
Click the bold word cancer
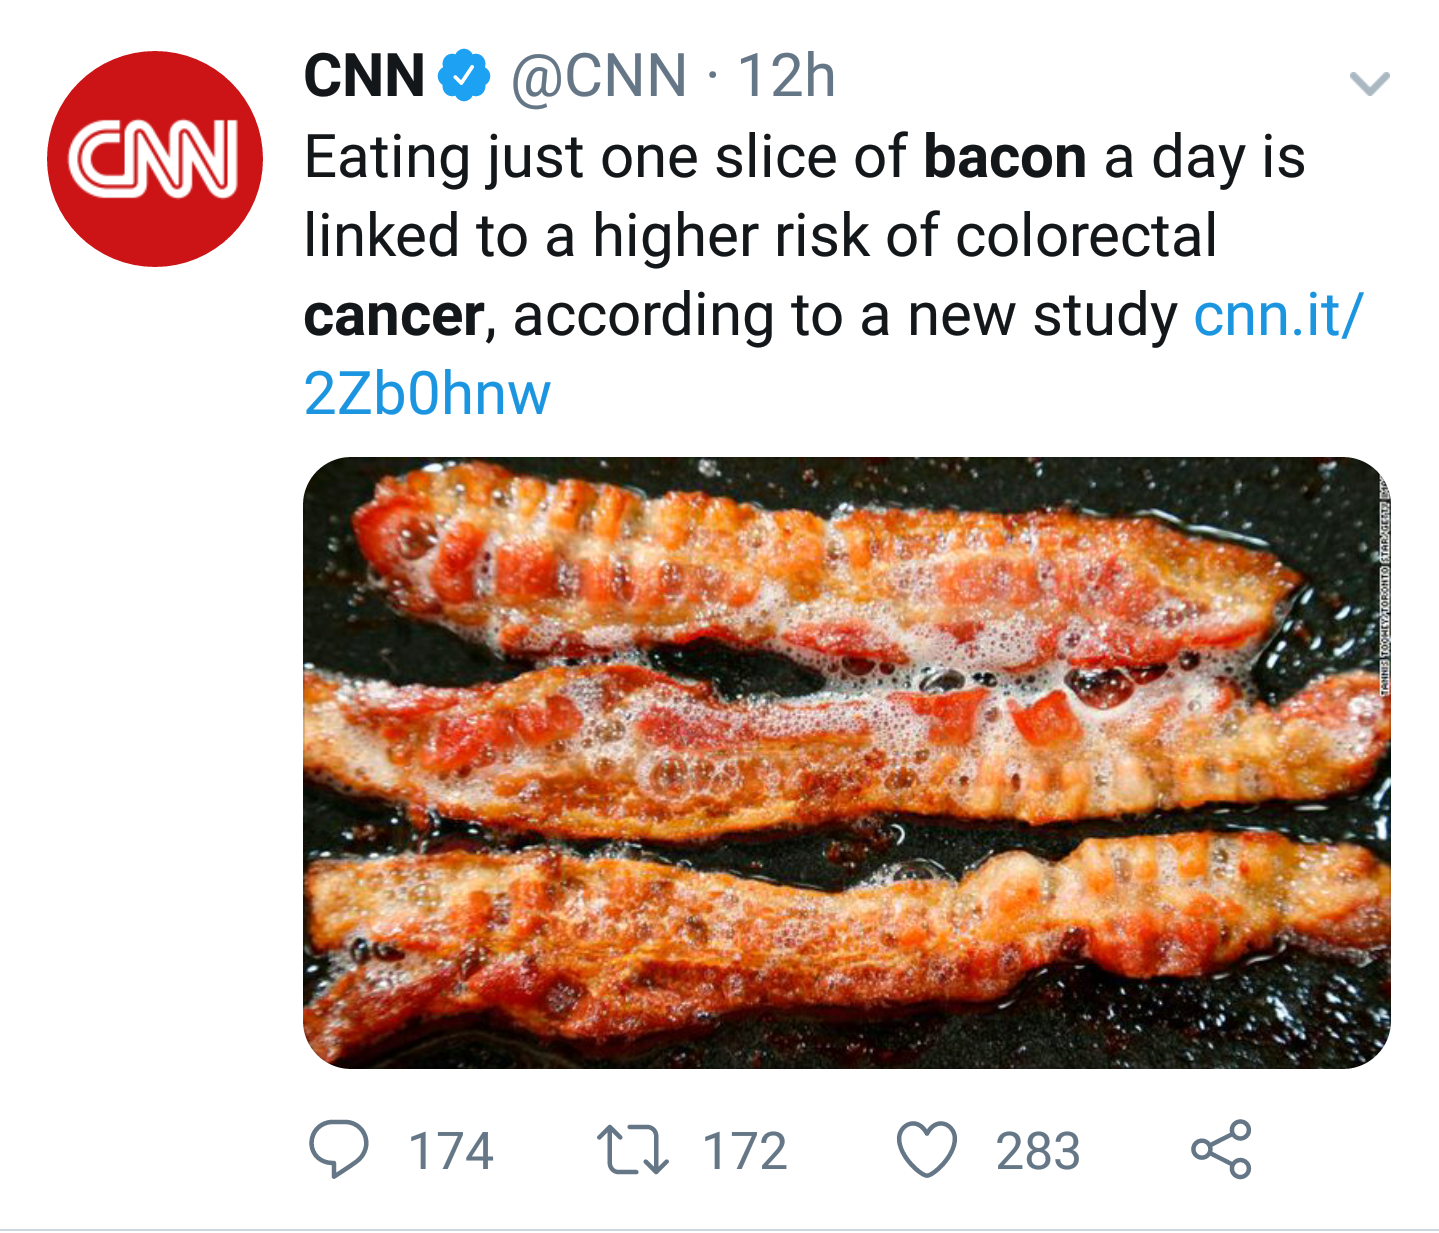point(394,316)
